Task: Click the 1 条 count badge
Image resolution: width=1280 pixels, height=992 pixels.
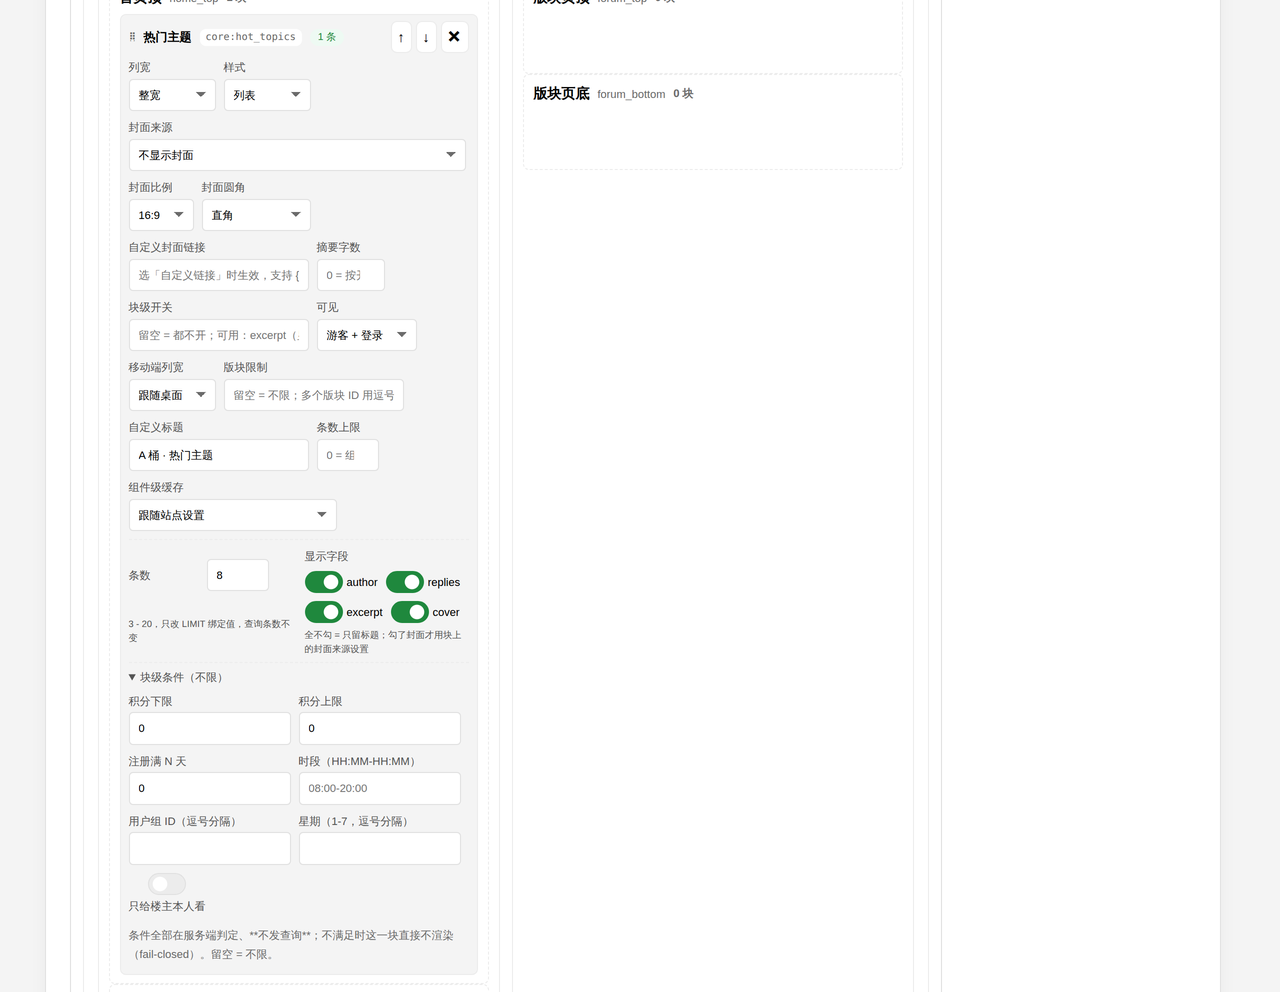Action: (x=327, y=37)
